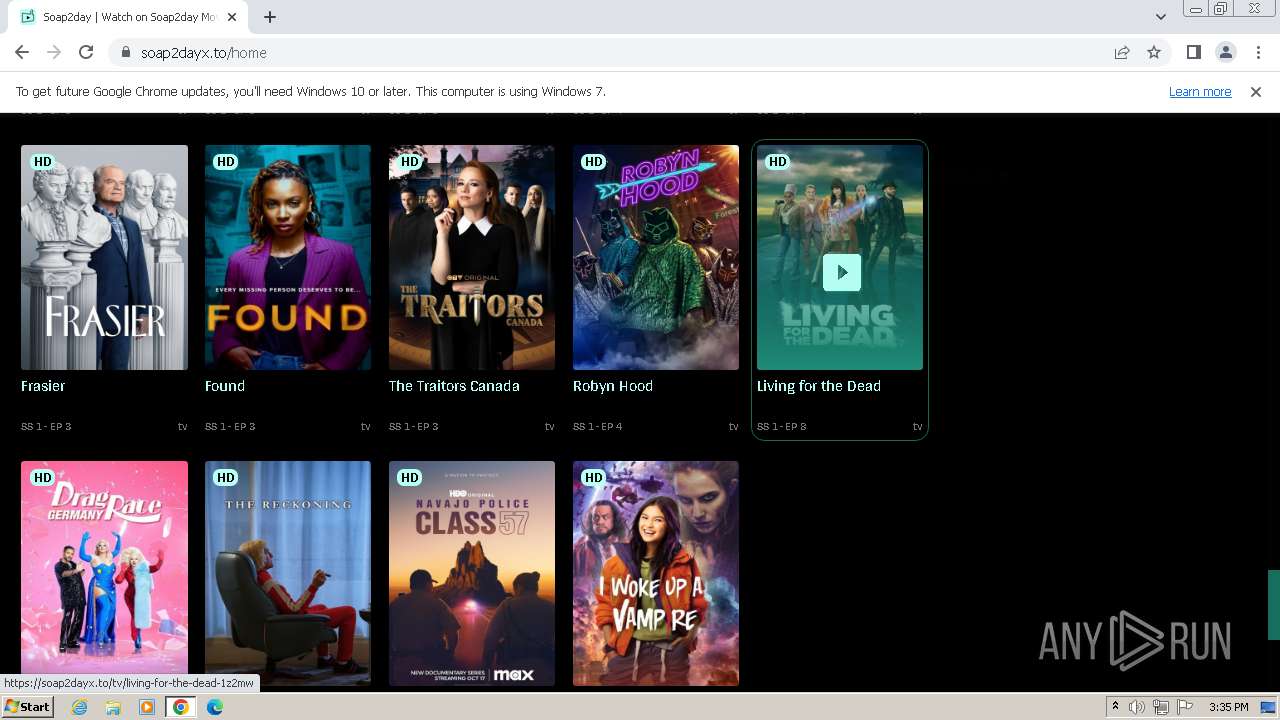
Task: Open the Action Center flag icon
Action: (x=1185, y=707)
